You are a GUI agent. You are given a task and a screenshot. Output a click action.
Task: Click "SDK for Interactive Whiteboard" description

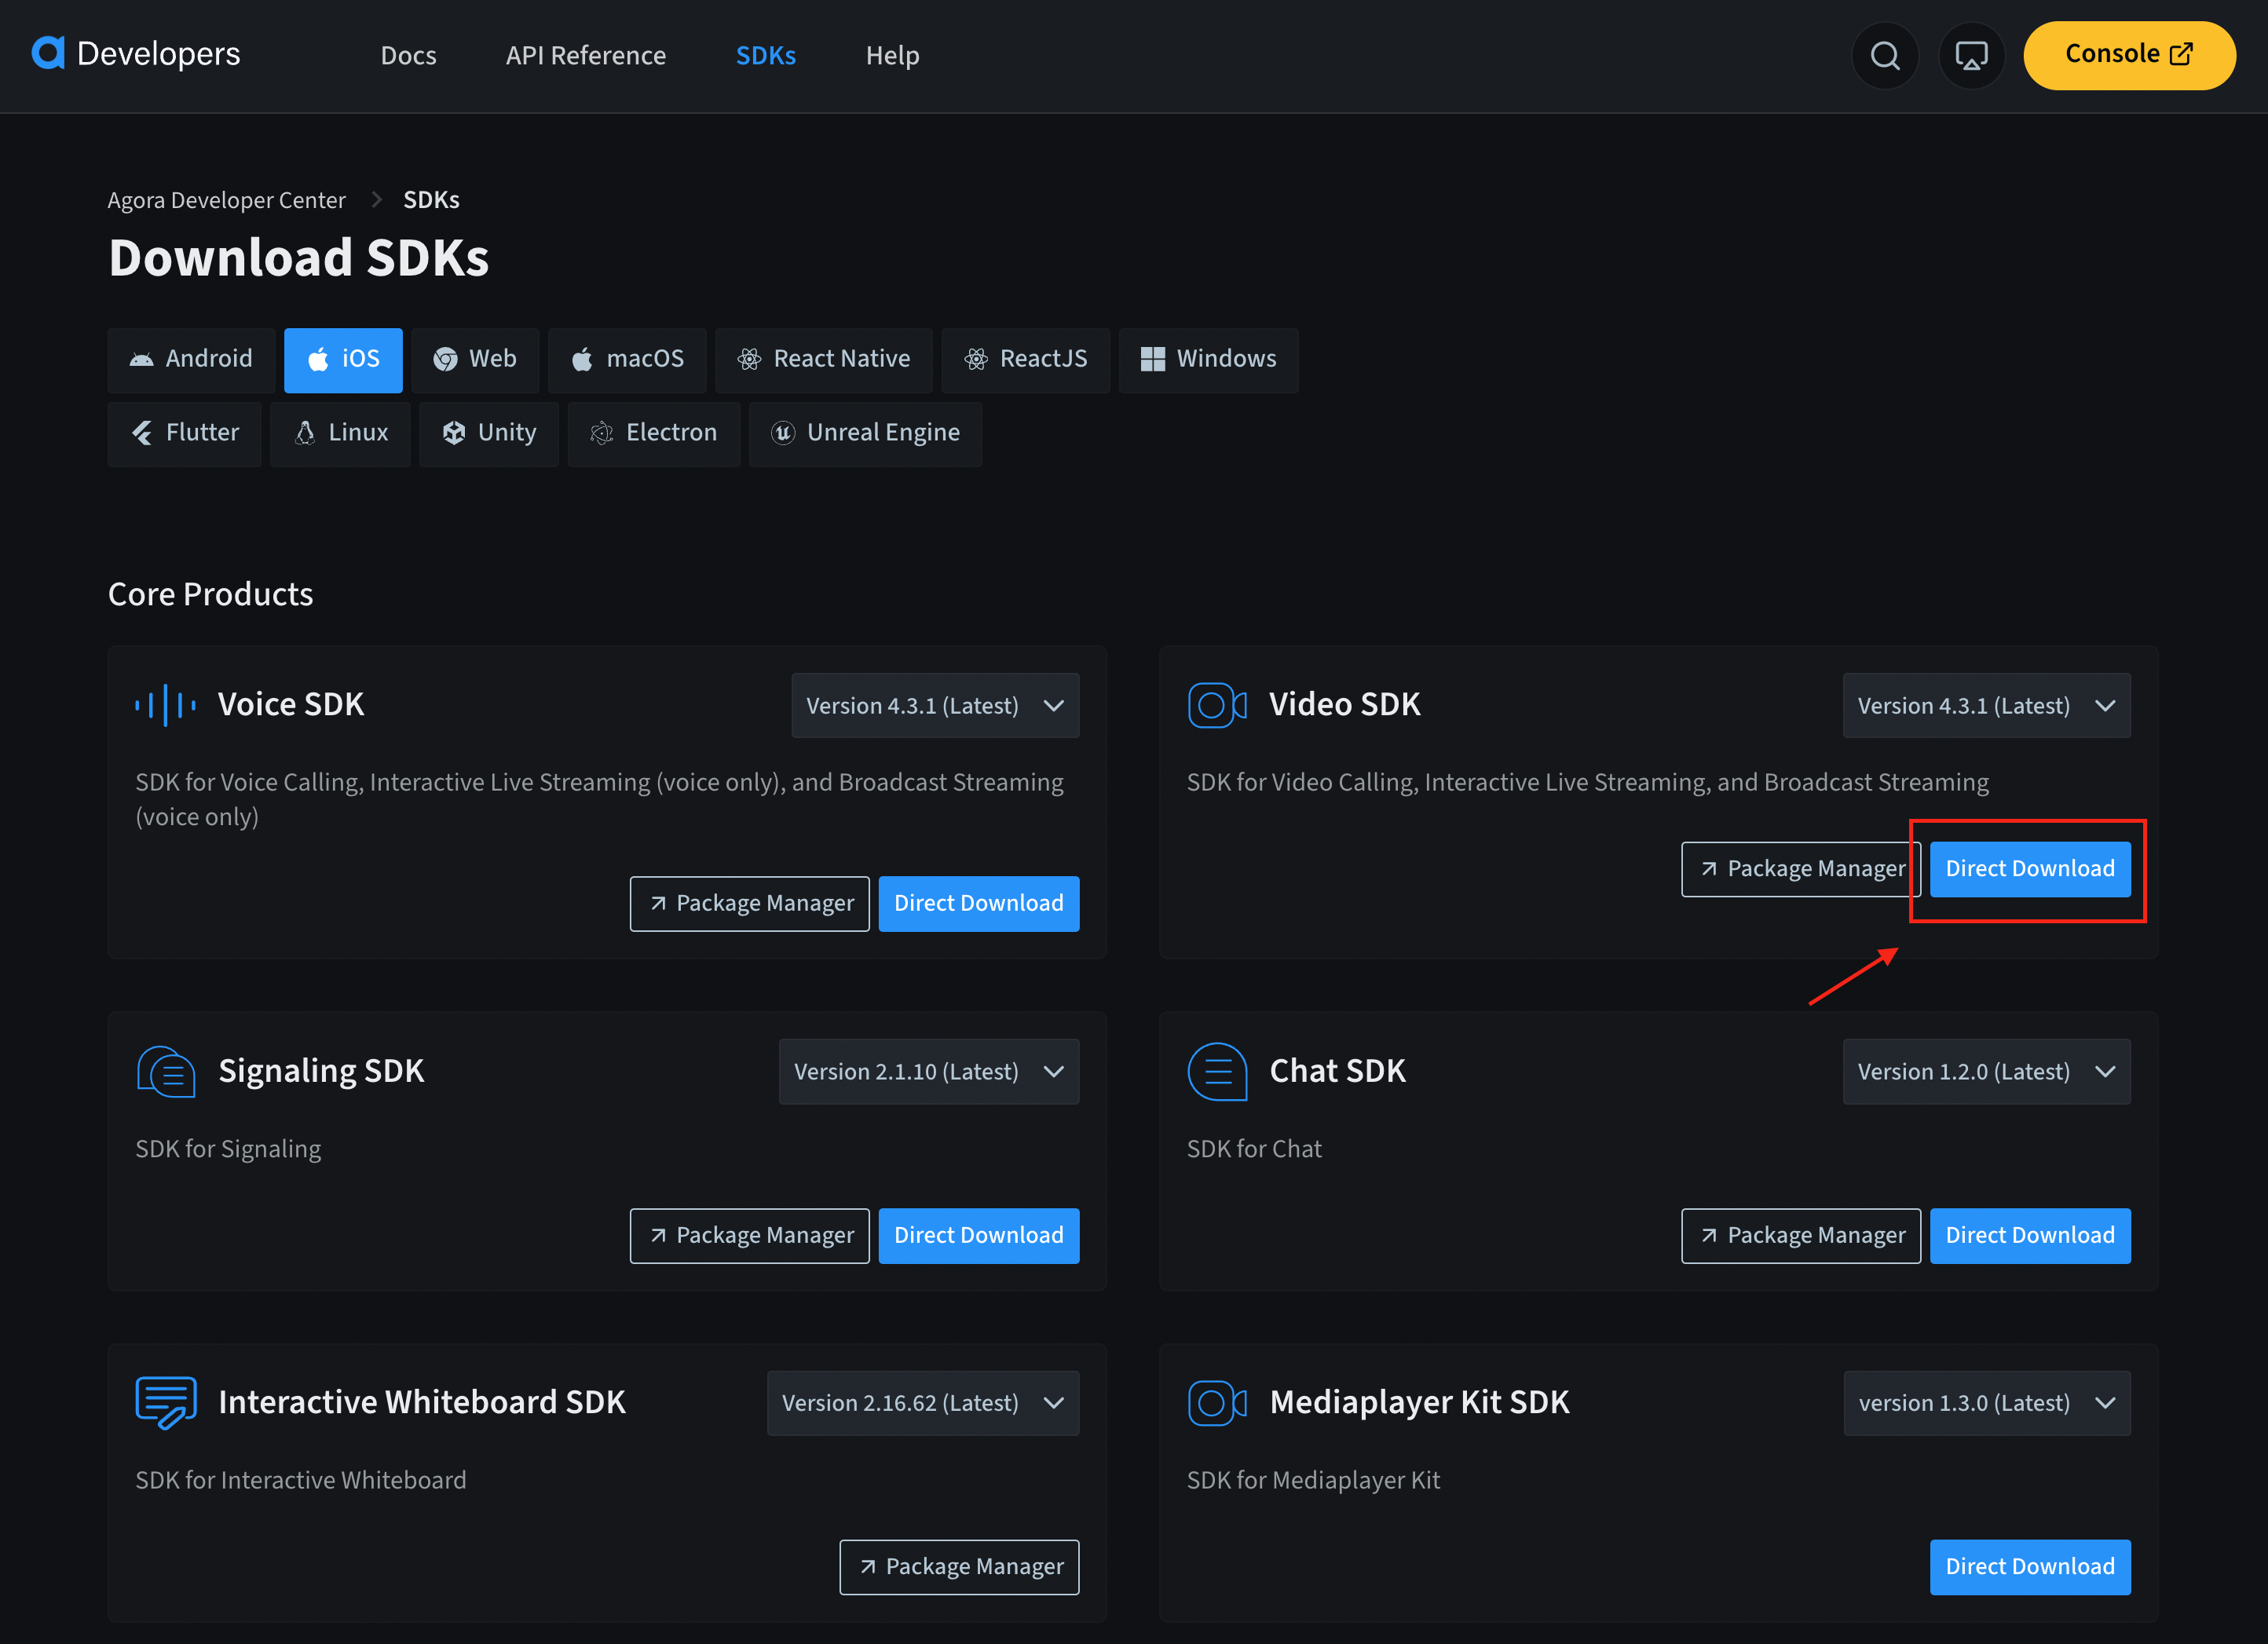pos(300,1480)
